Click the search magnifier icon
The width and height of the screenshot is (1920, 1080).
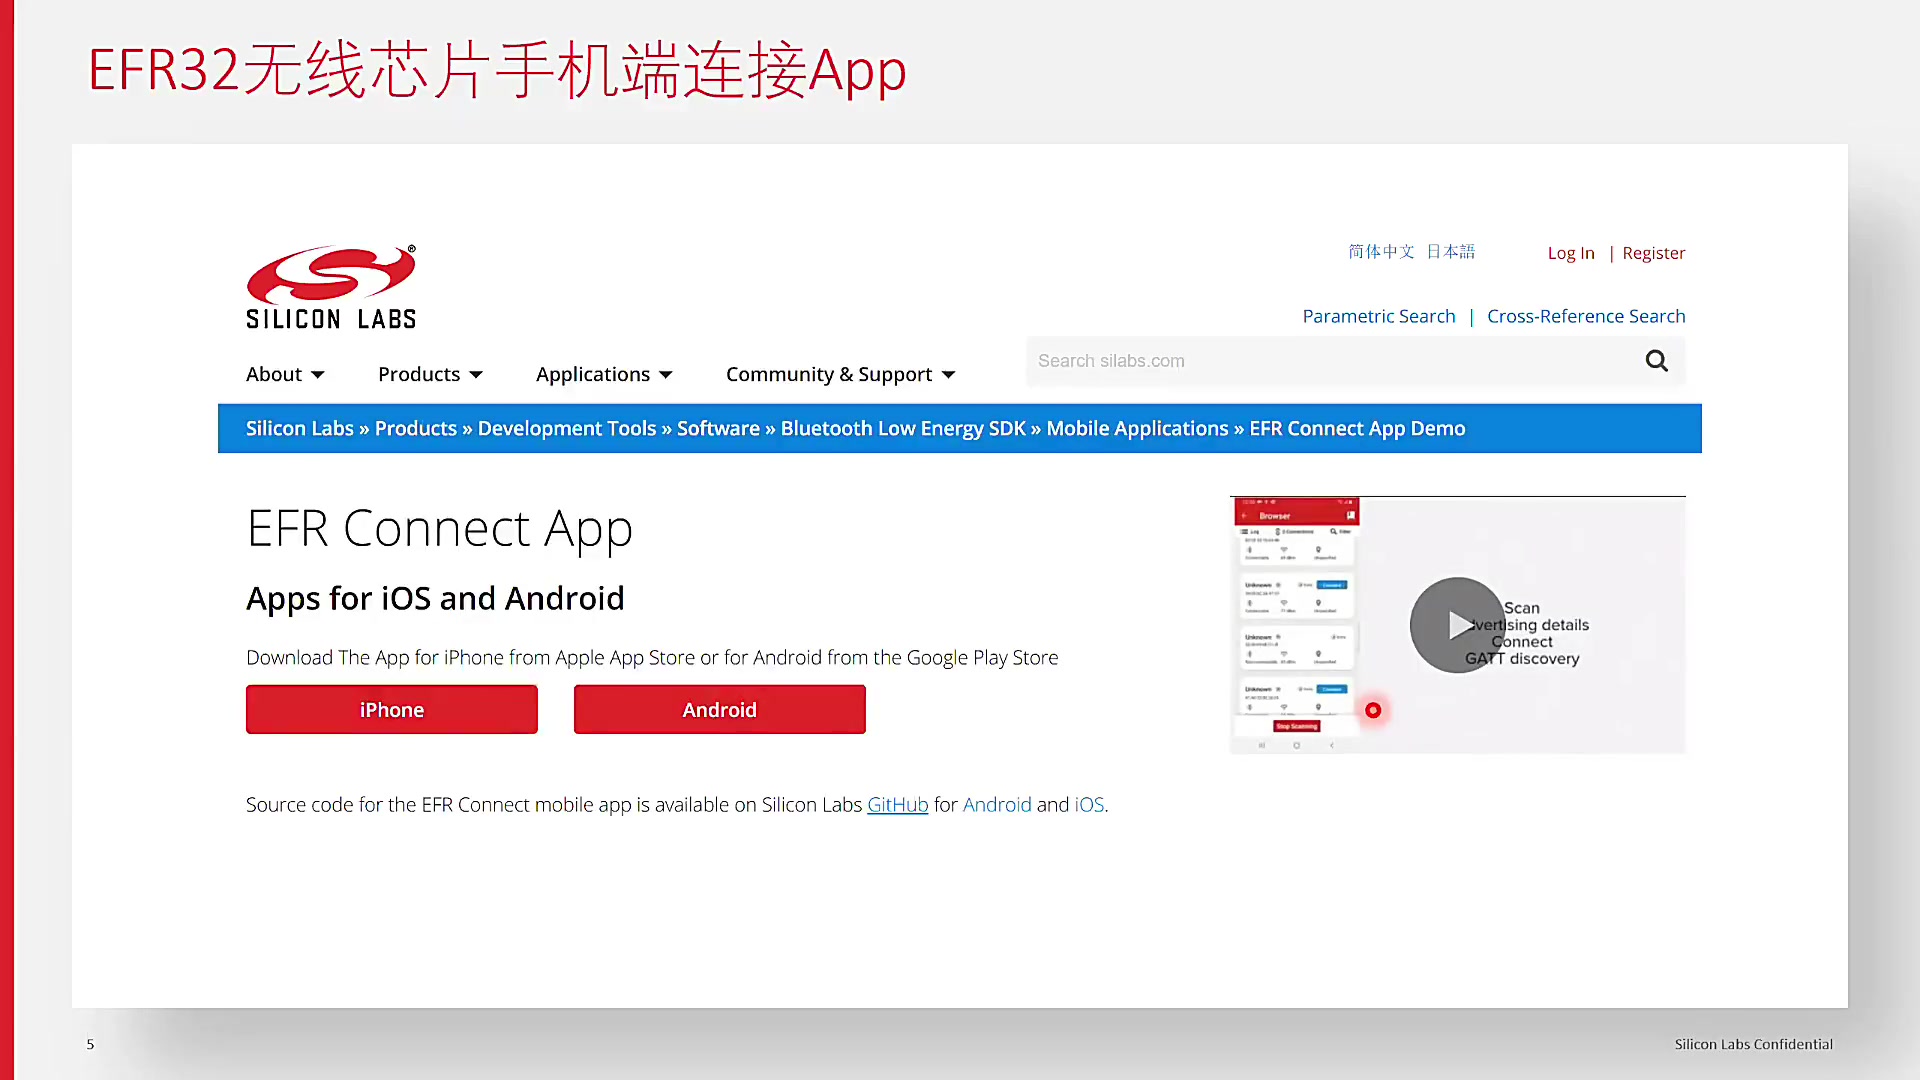click(1656, 361)
